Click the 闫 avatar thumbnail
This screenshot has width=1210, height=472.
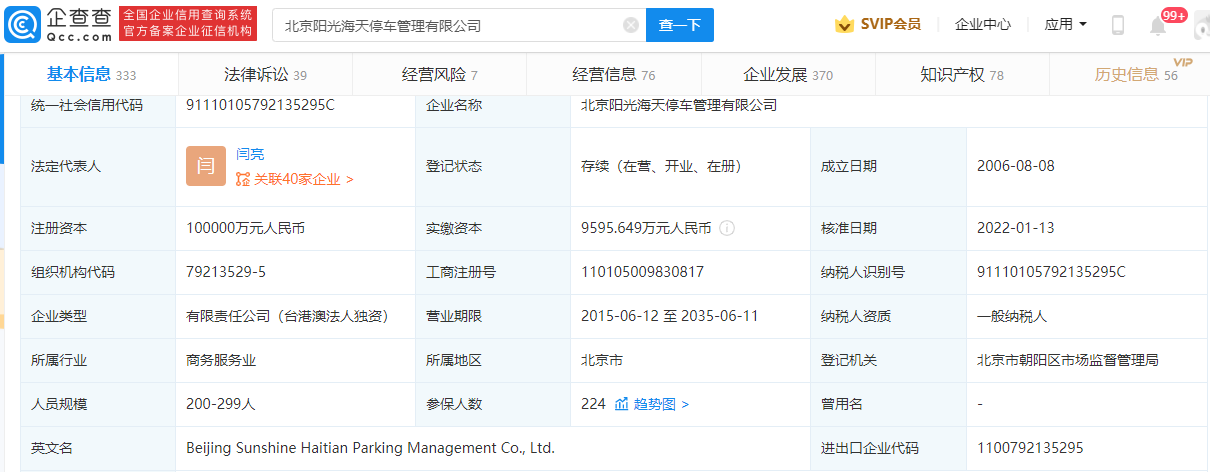coord(206,166)
